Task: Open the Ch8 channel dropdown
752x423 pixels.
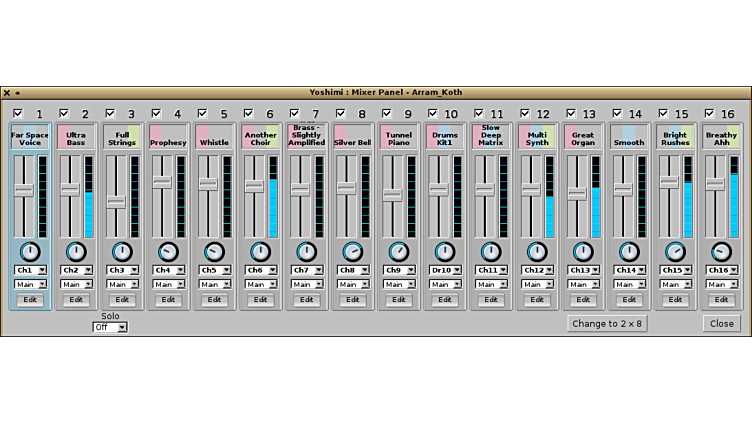Action: tap(353, 270)
